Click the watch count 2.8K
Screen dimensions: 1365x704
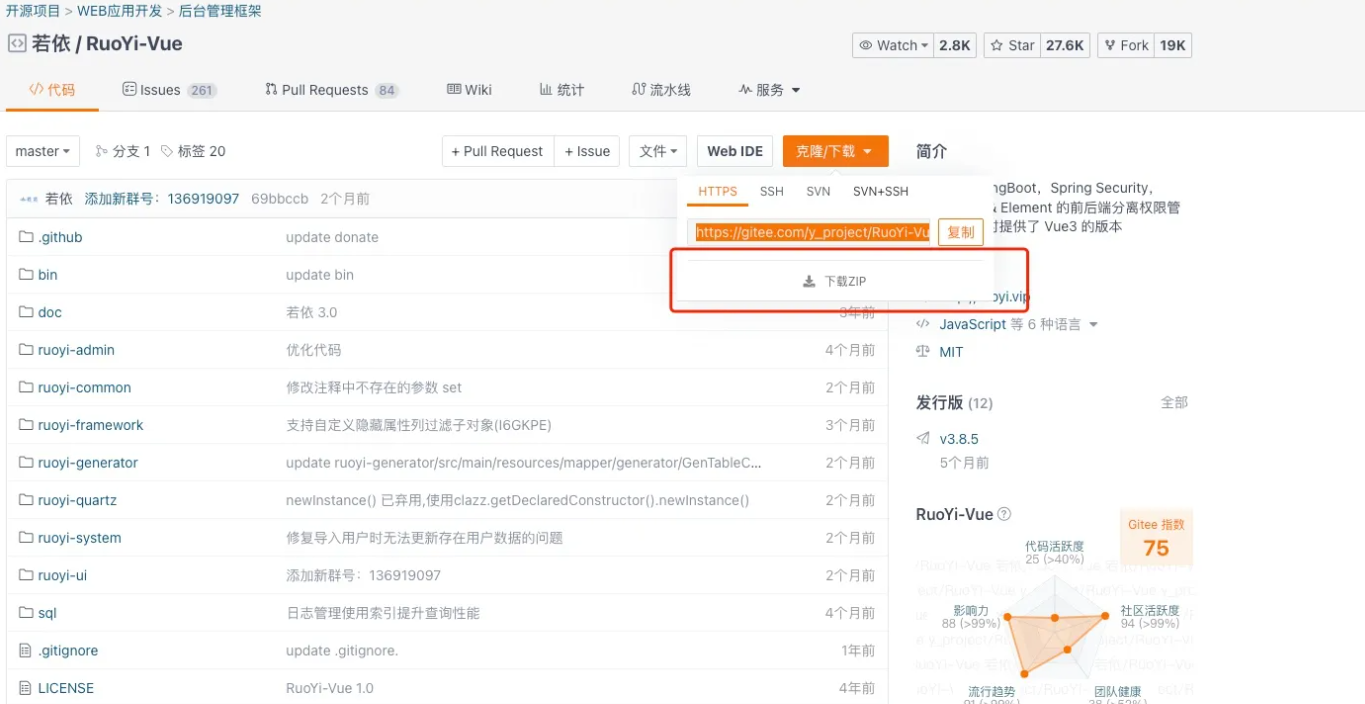[955, 45]
